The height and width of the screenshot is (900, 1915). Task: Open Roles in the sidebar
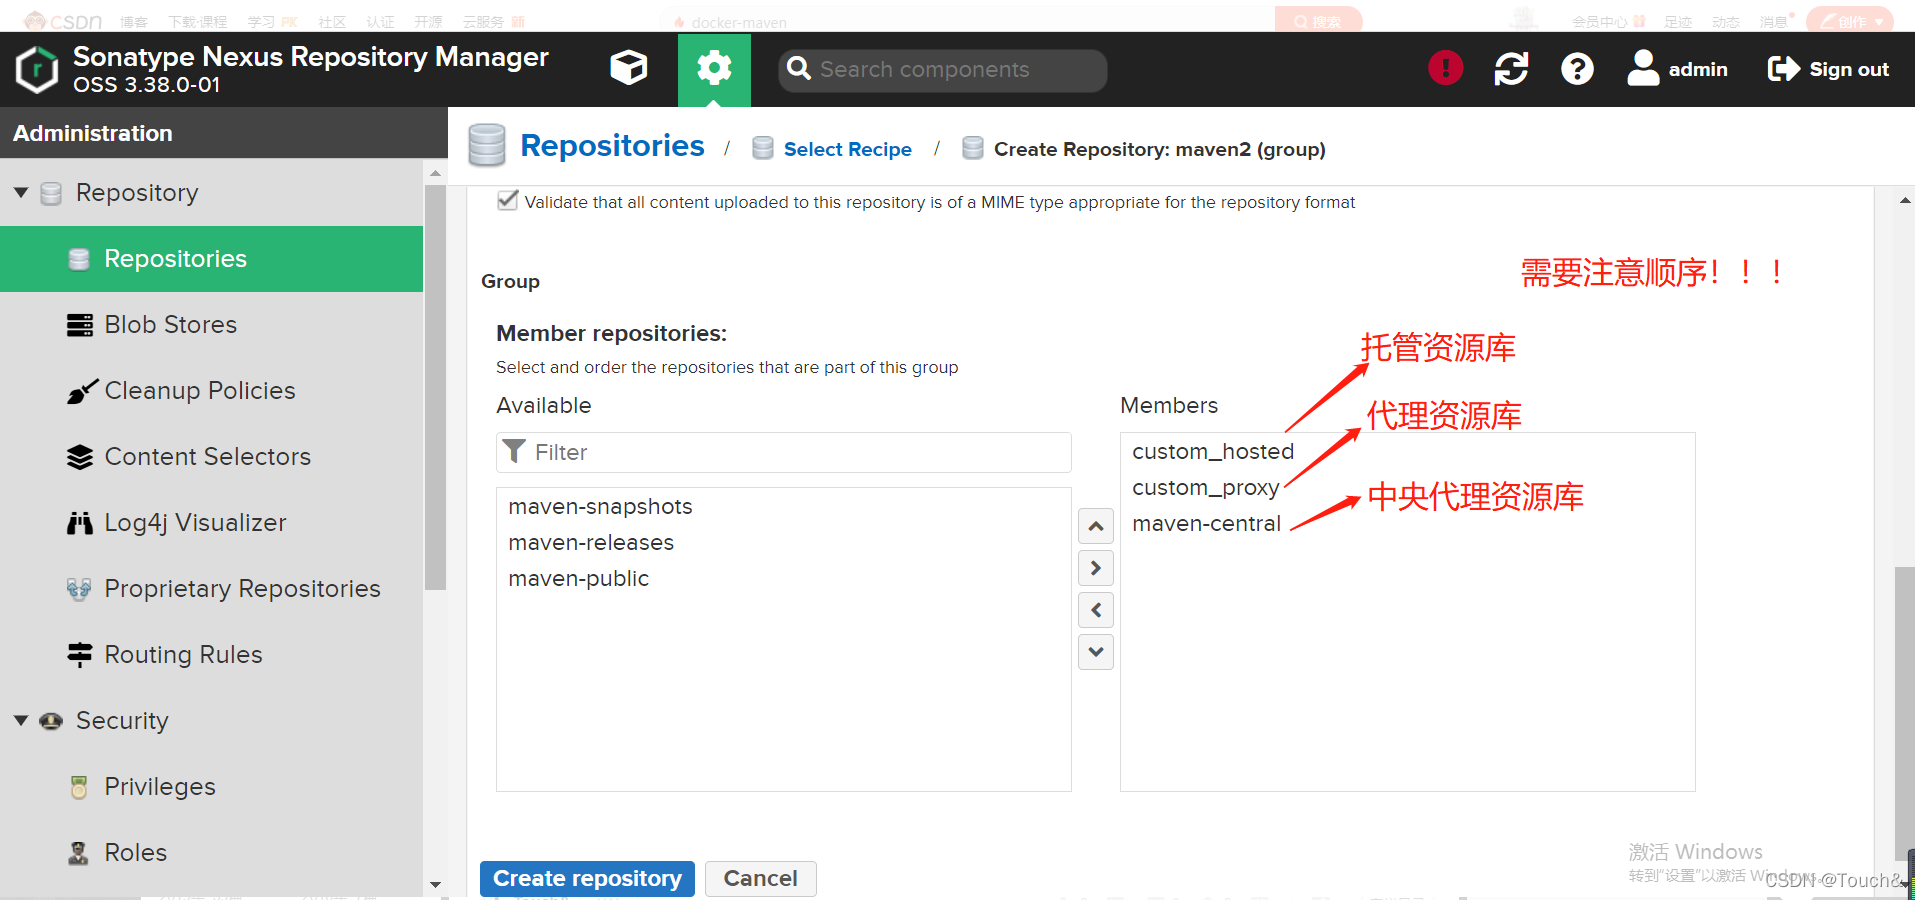(211, 853)
